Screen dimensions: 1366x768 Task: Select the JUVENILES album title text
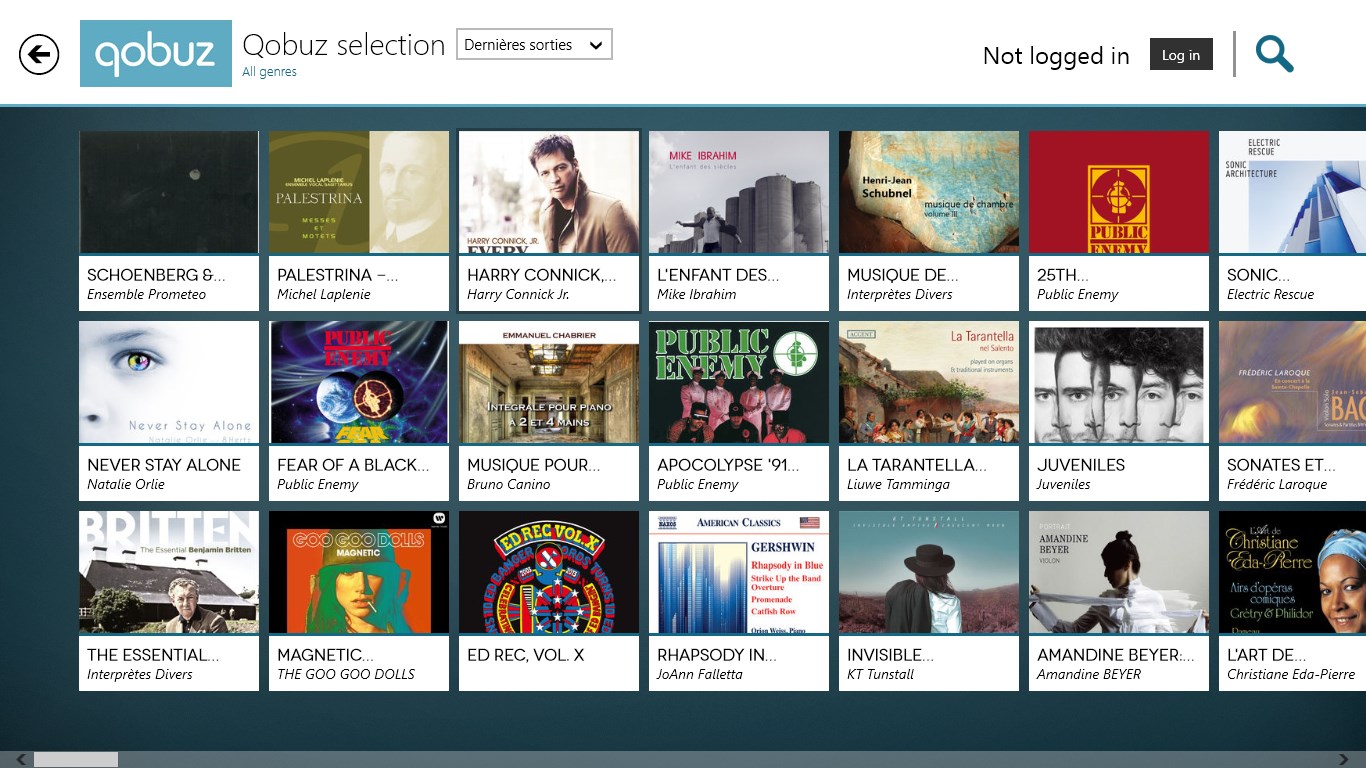(1081, 465)
